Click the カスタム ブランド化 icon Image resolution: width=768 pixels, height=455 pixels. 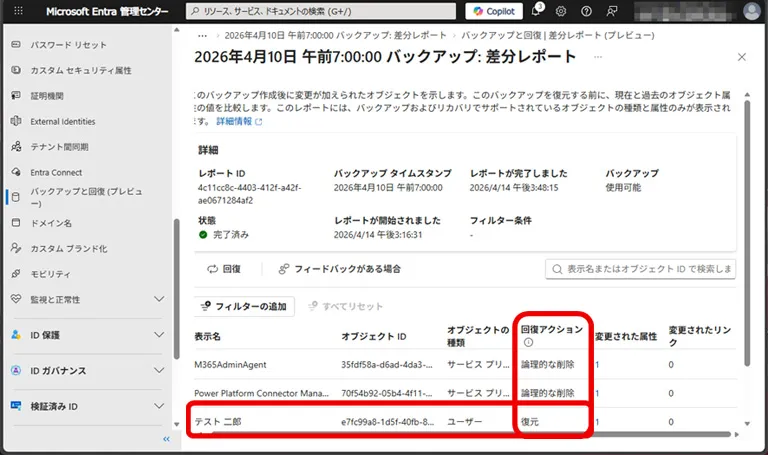click(x=16, y=248)
